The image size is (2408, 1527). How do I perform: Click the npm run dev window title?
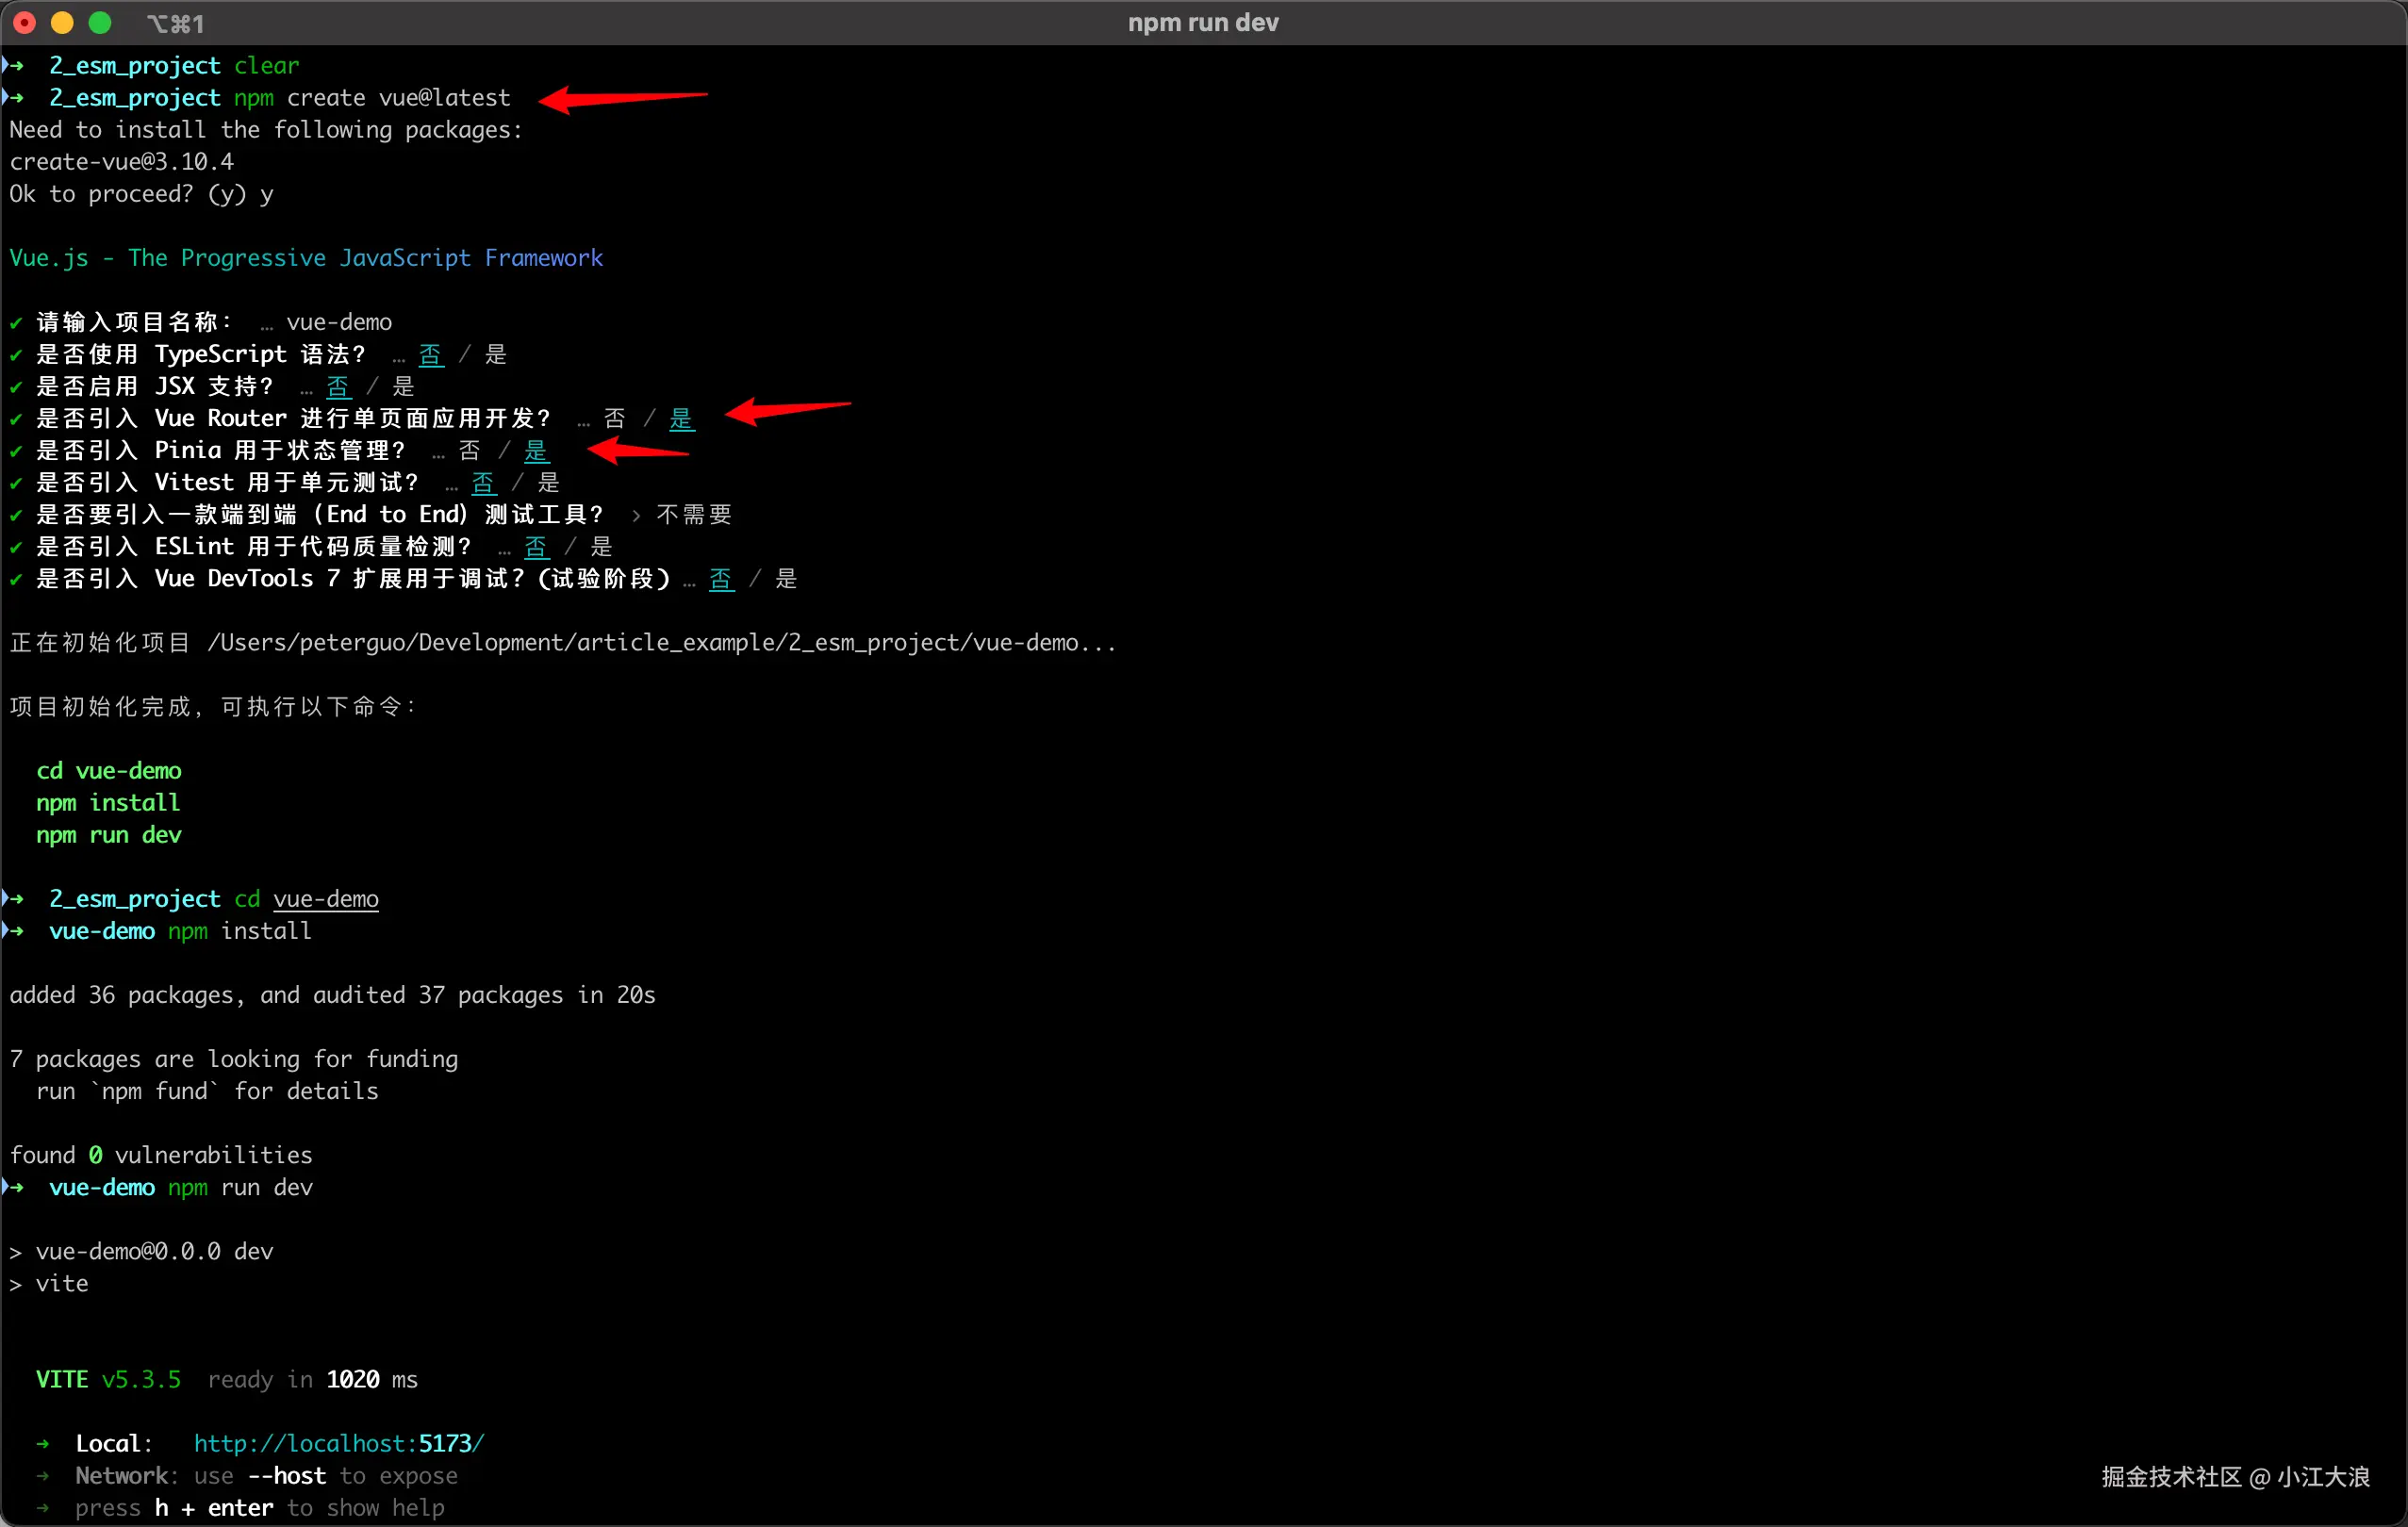point(1203,22)
